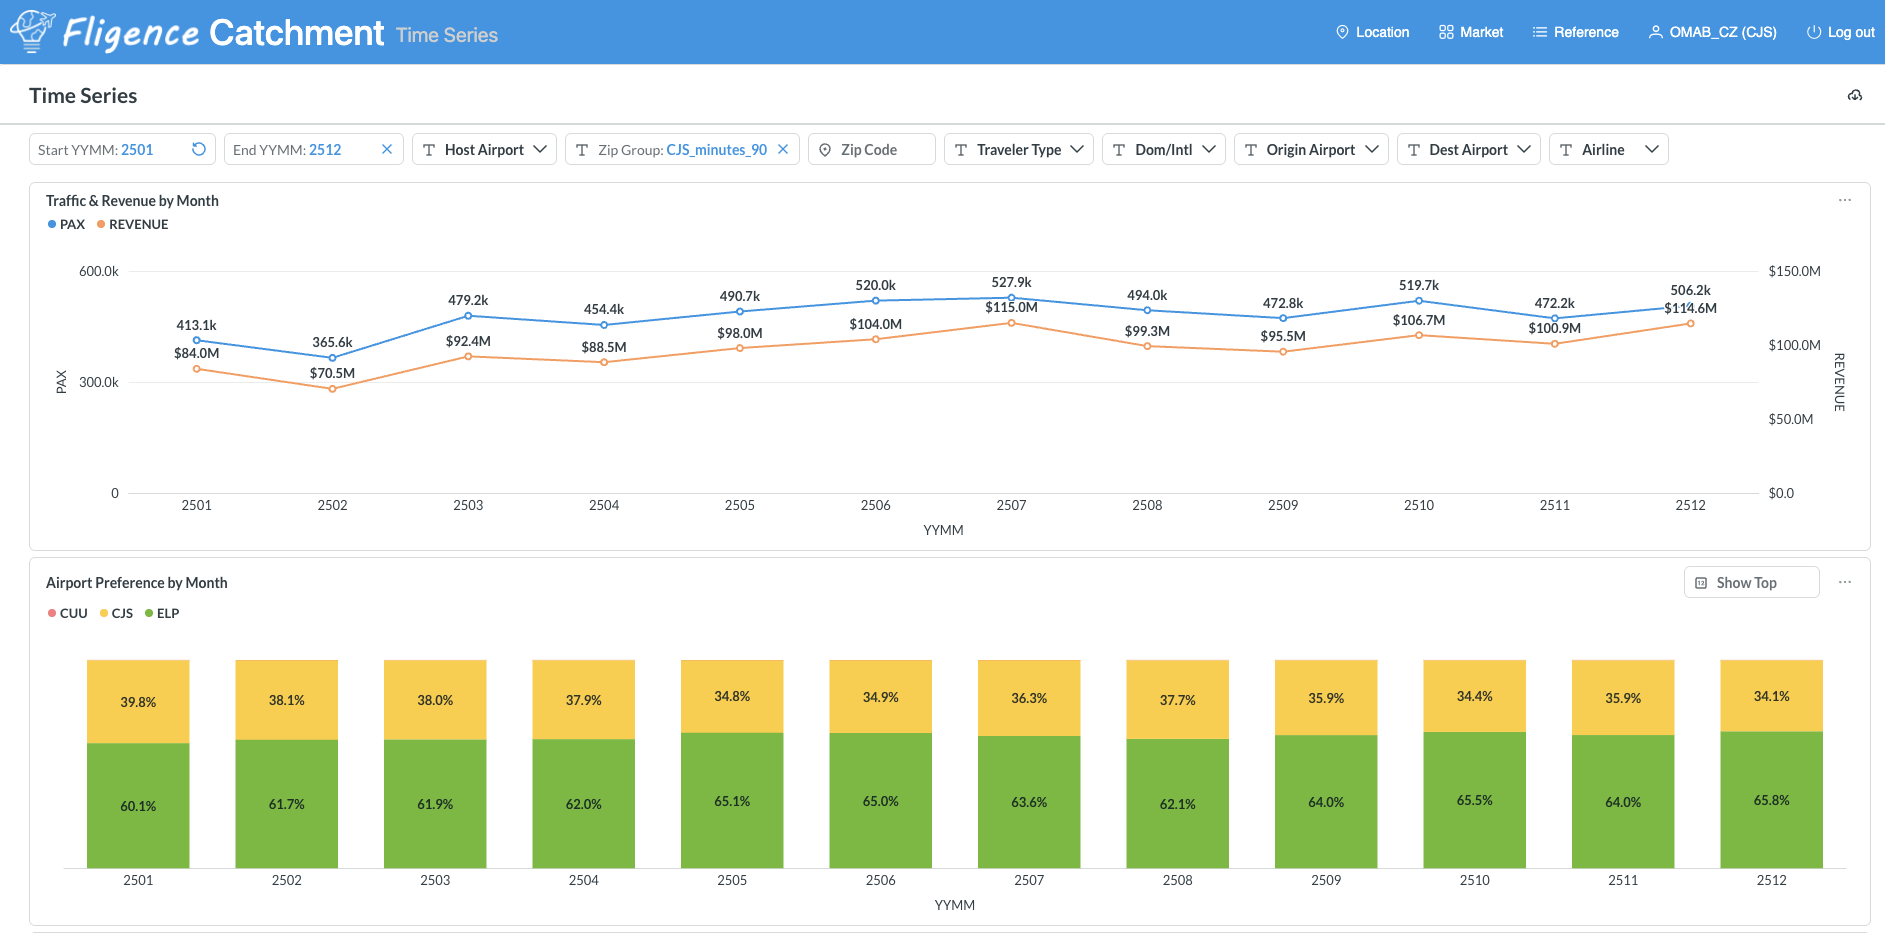Image resolution: width=1885 pixels, height=933 pixels.
Task: Expand the Host Airport dropdown
Action: click(x=484, y=149)
